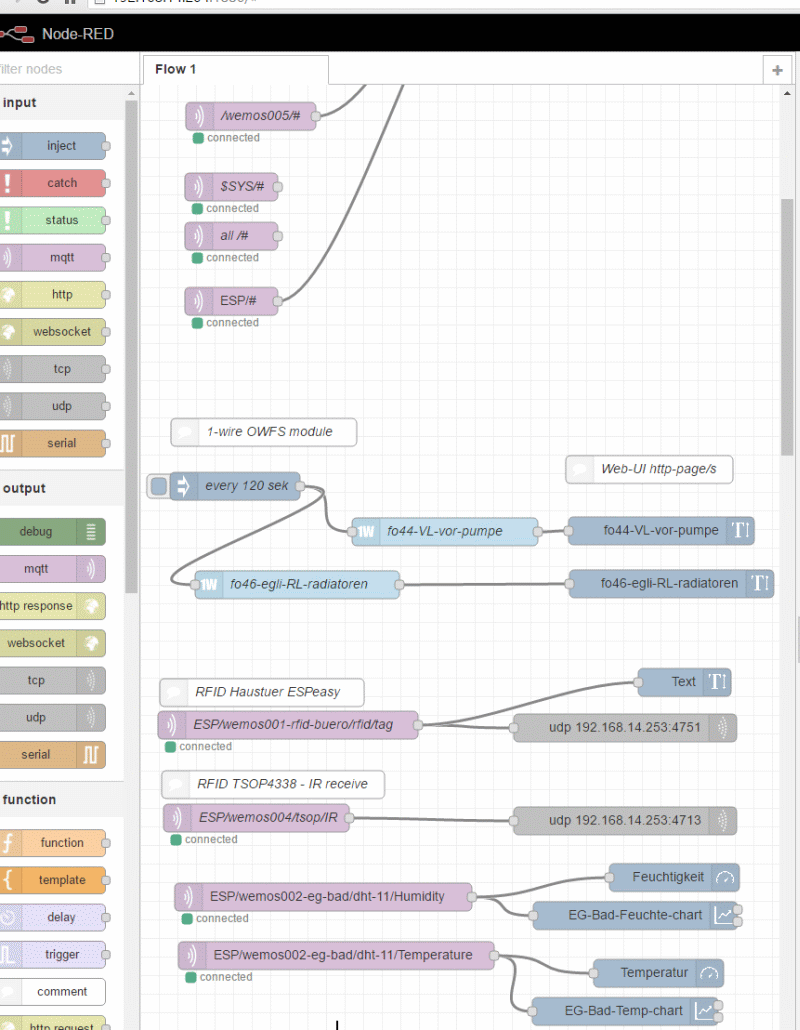Click the output port of 'every 120 sek' node

(300, 486)
